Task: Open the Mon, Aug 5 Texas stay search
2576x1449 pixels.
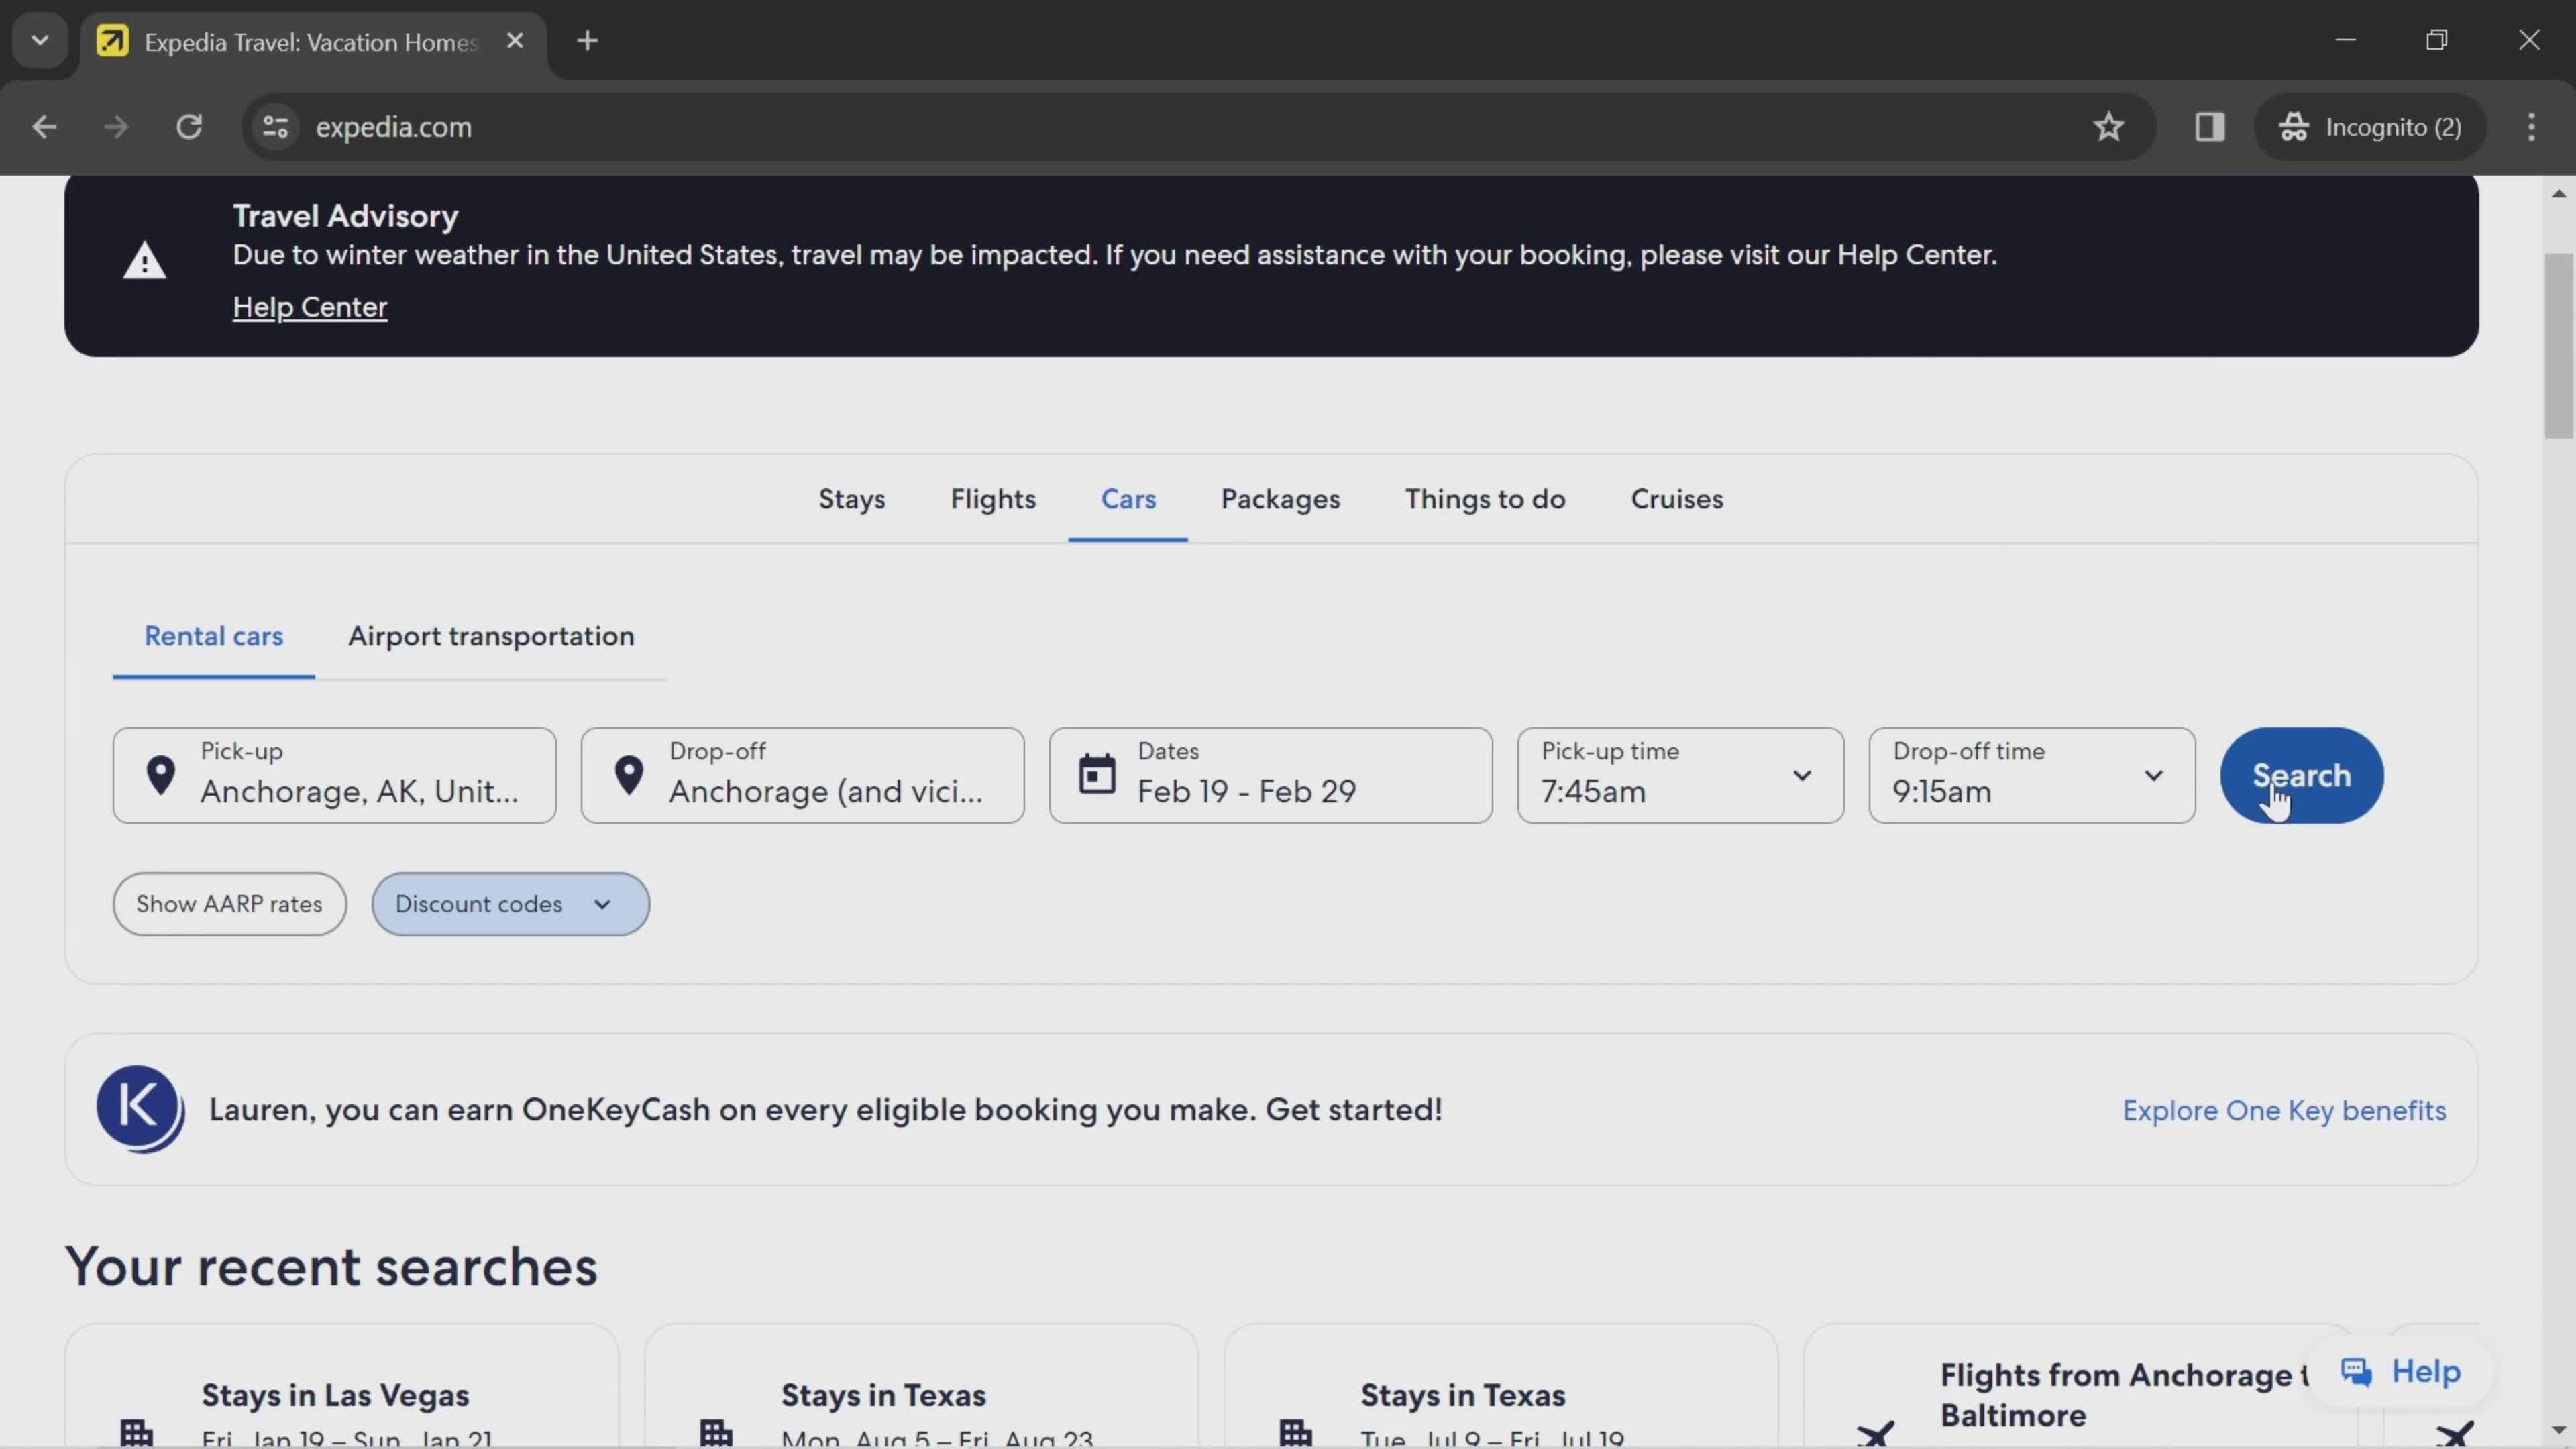Action: 921,1387
